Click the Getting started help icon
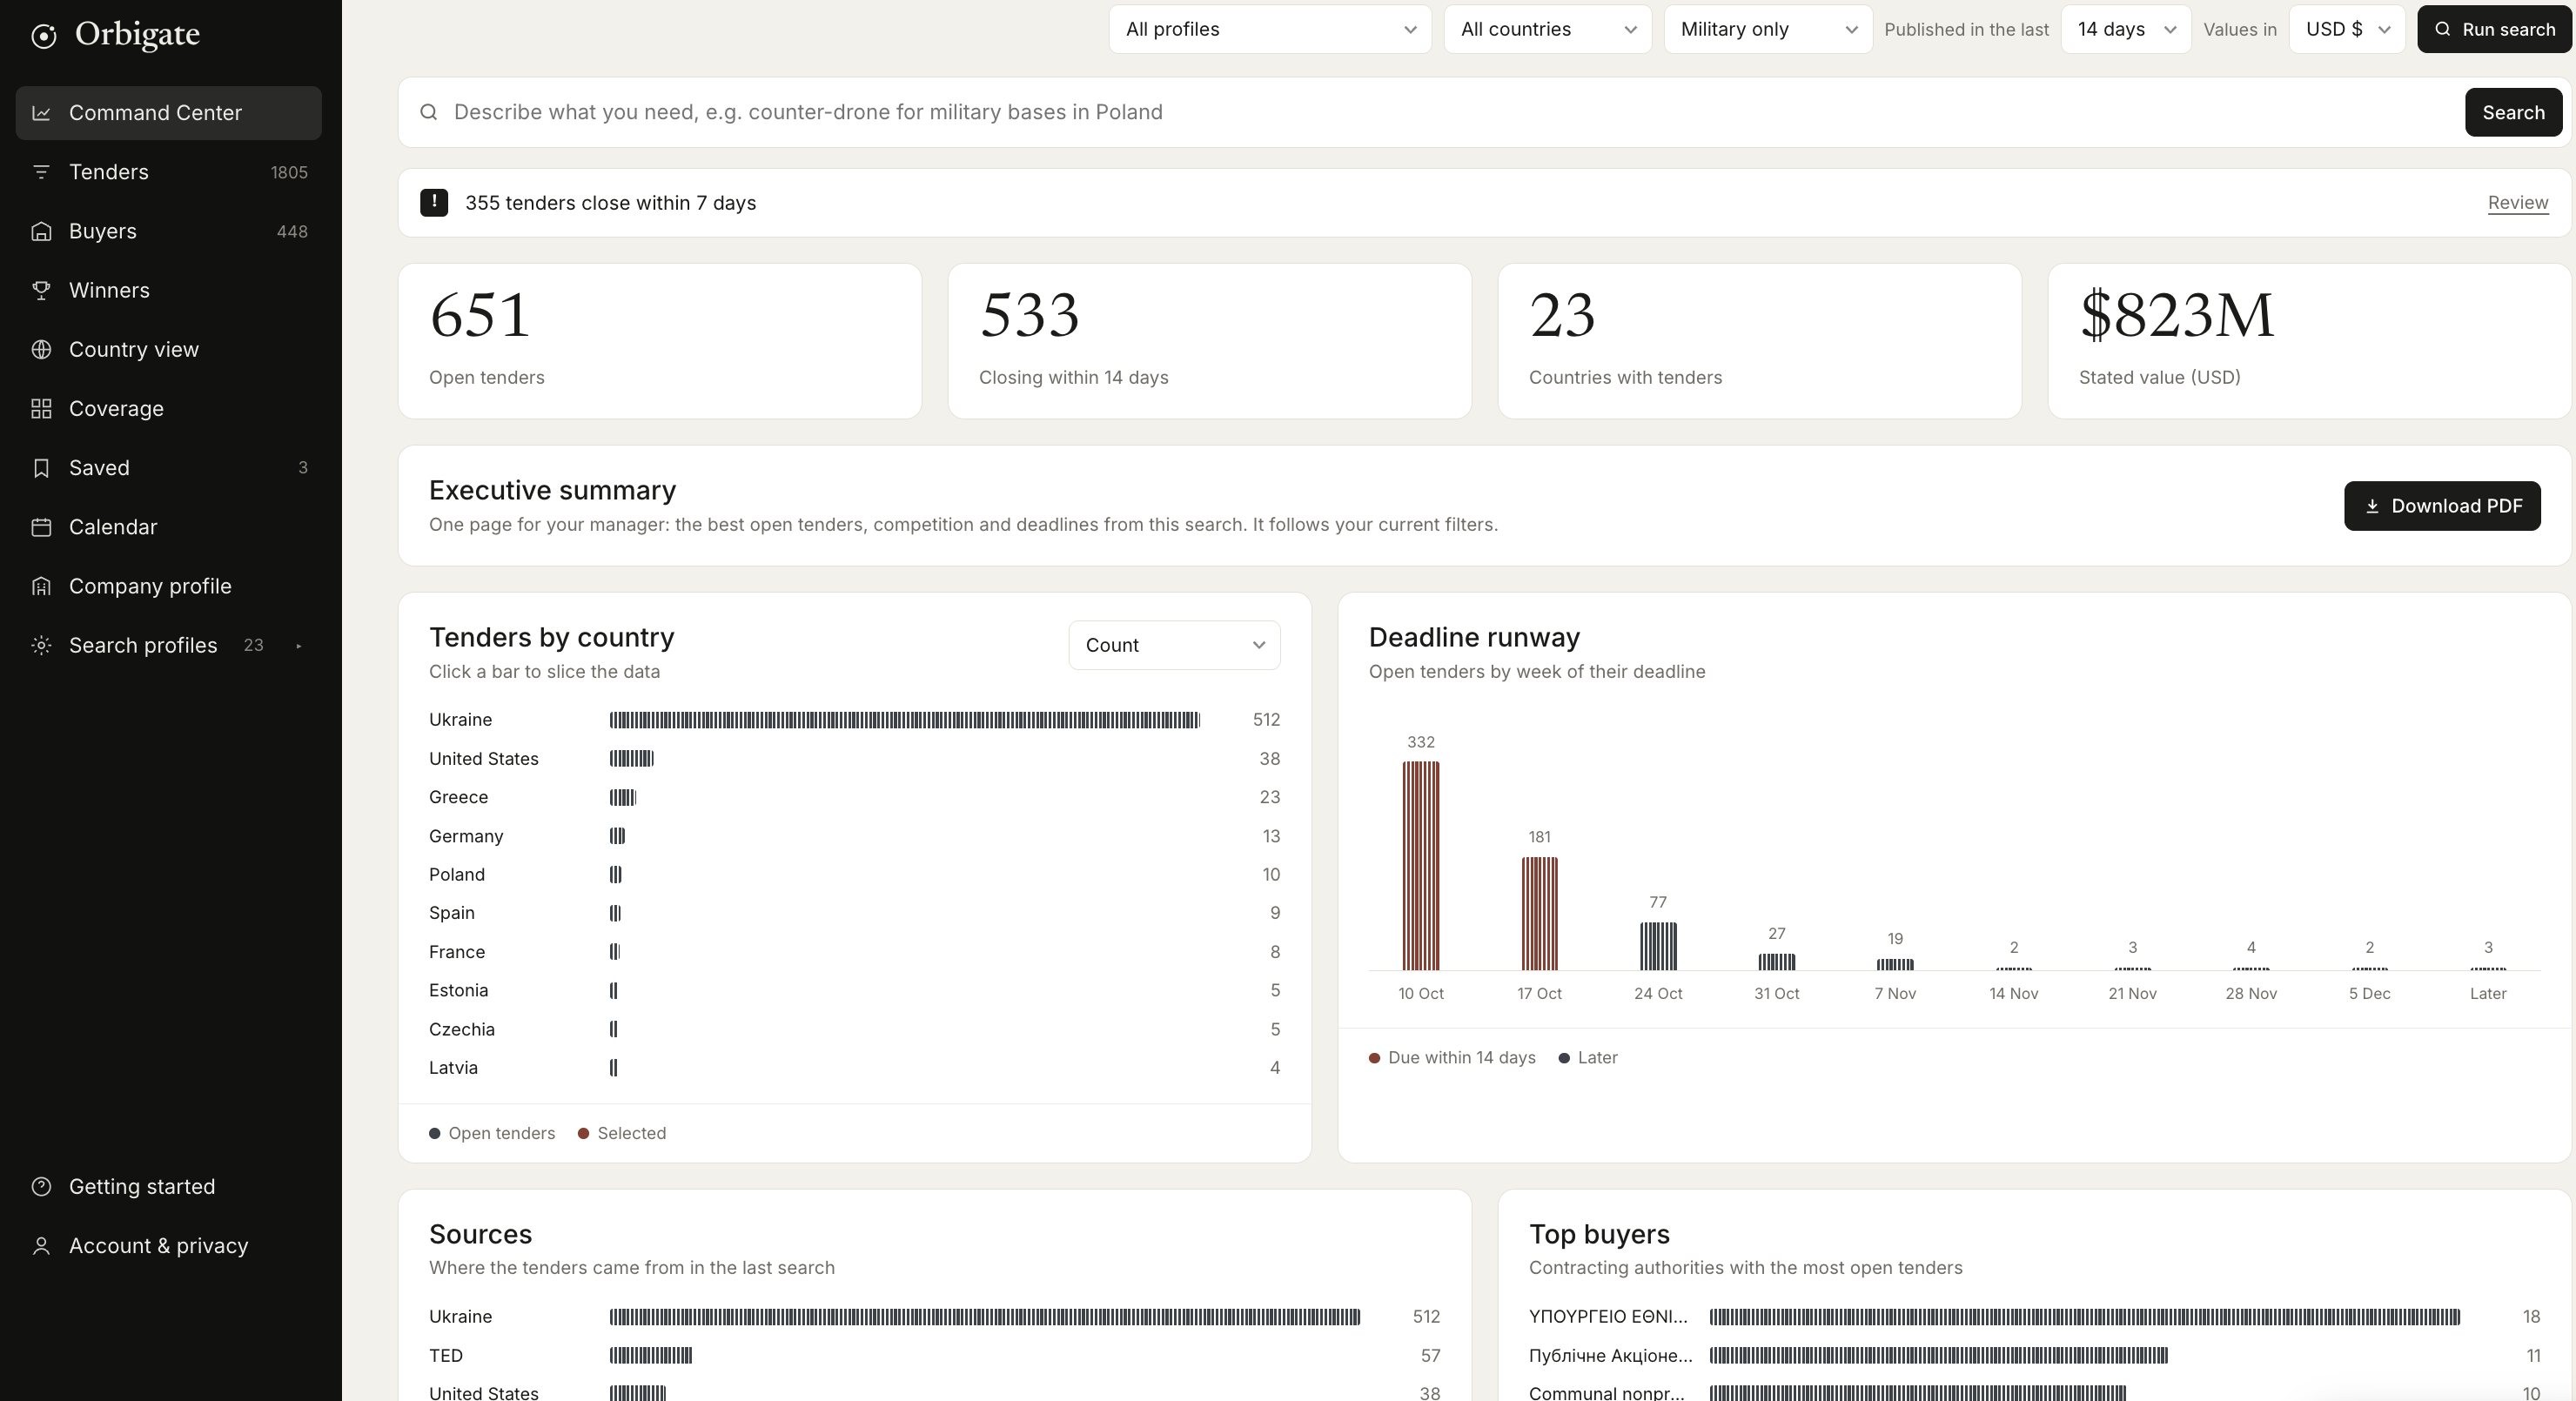This screenshot has height=1401, width=2576. coord(41,1186)
